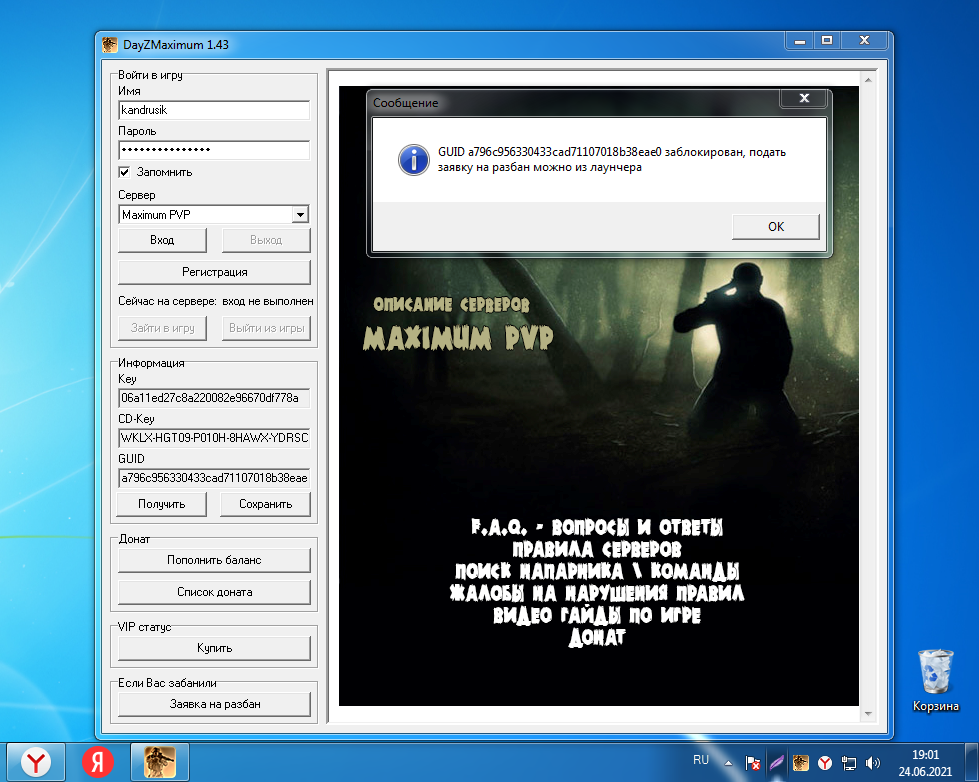Click the Заявка на разбан button
Screen dimensions: 979x782
click(214, 704)
